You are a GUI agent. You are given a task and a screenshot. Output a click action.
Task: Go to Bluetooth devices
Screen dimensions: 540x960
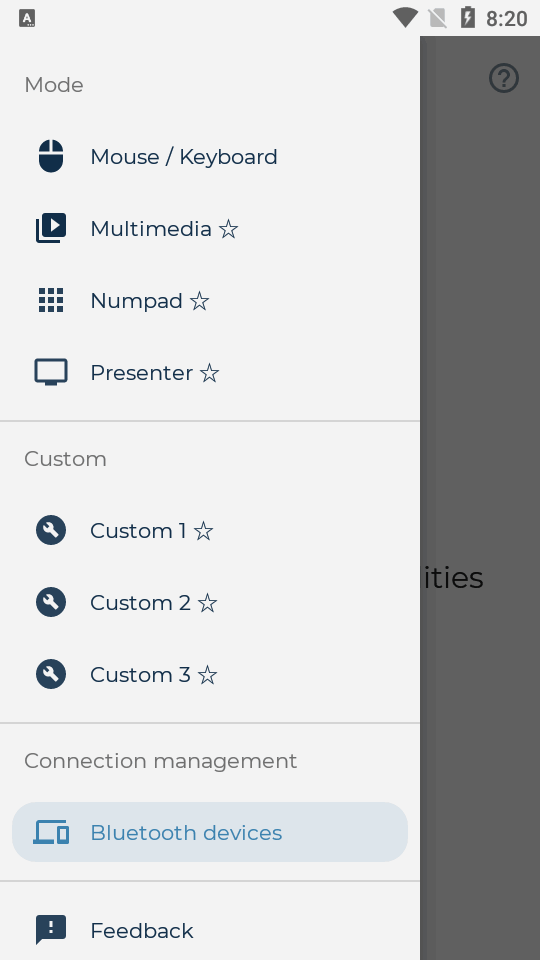click(x=210, y=832)
